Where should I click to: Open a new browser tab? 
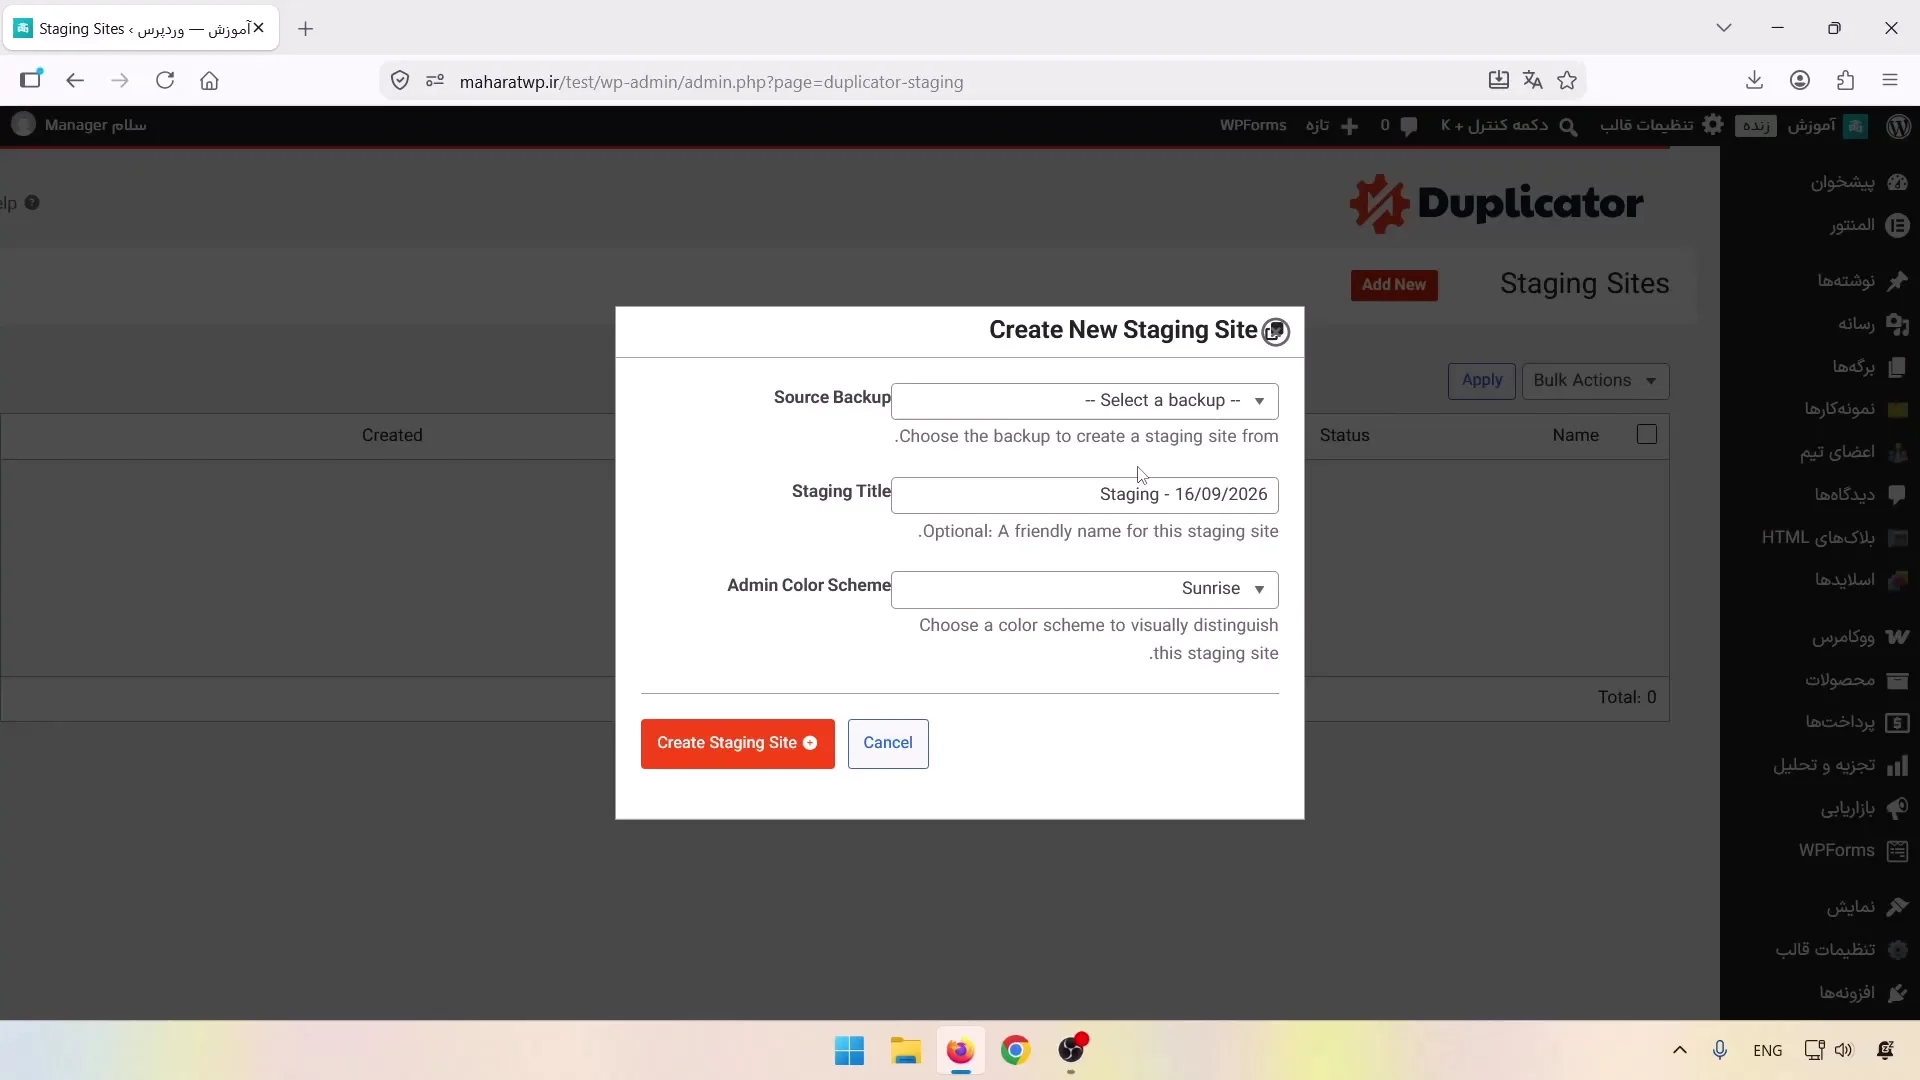(306, 29)
